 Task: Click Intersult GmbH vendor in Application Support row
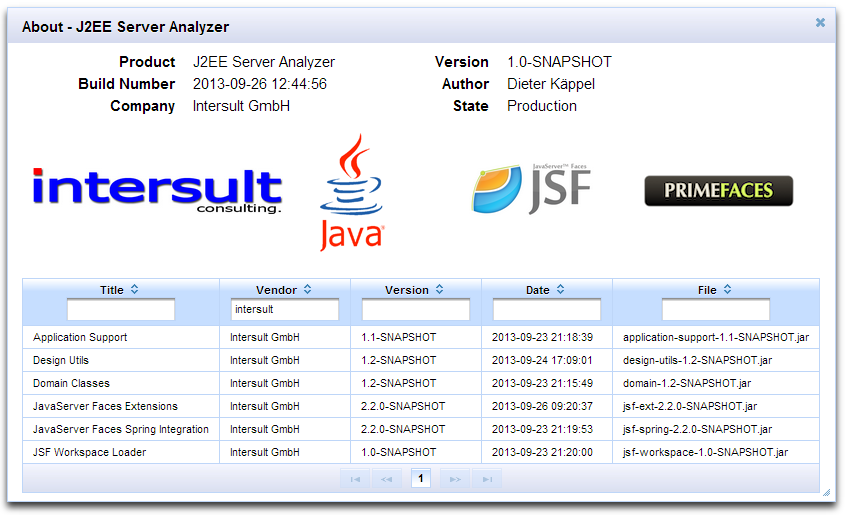(265, 337)
